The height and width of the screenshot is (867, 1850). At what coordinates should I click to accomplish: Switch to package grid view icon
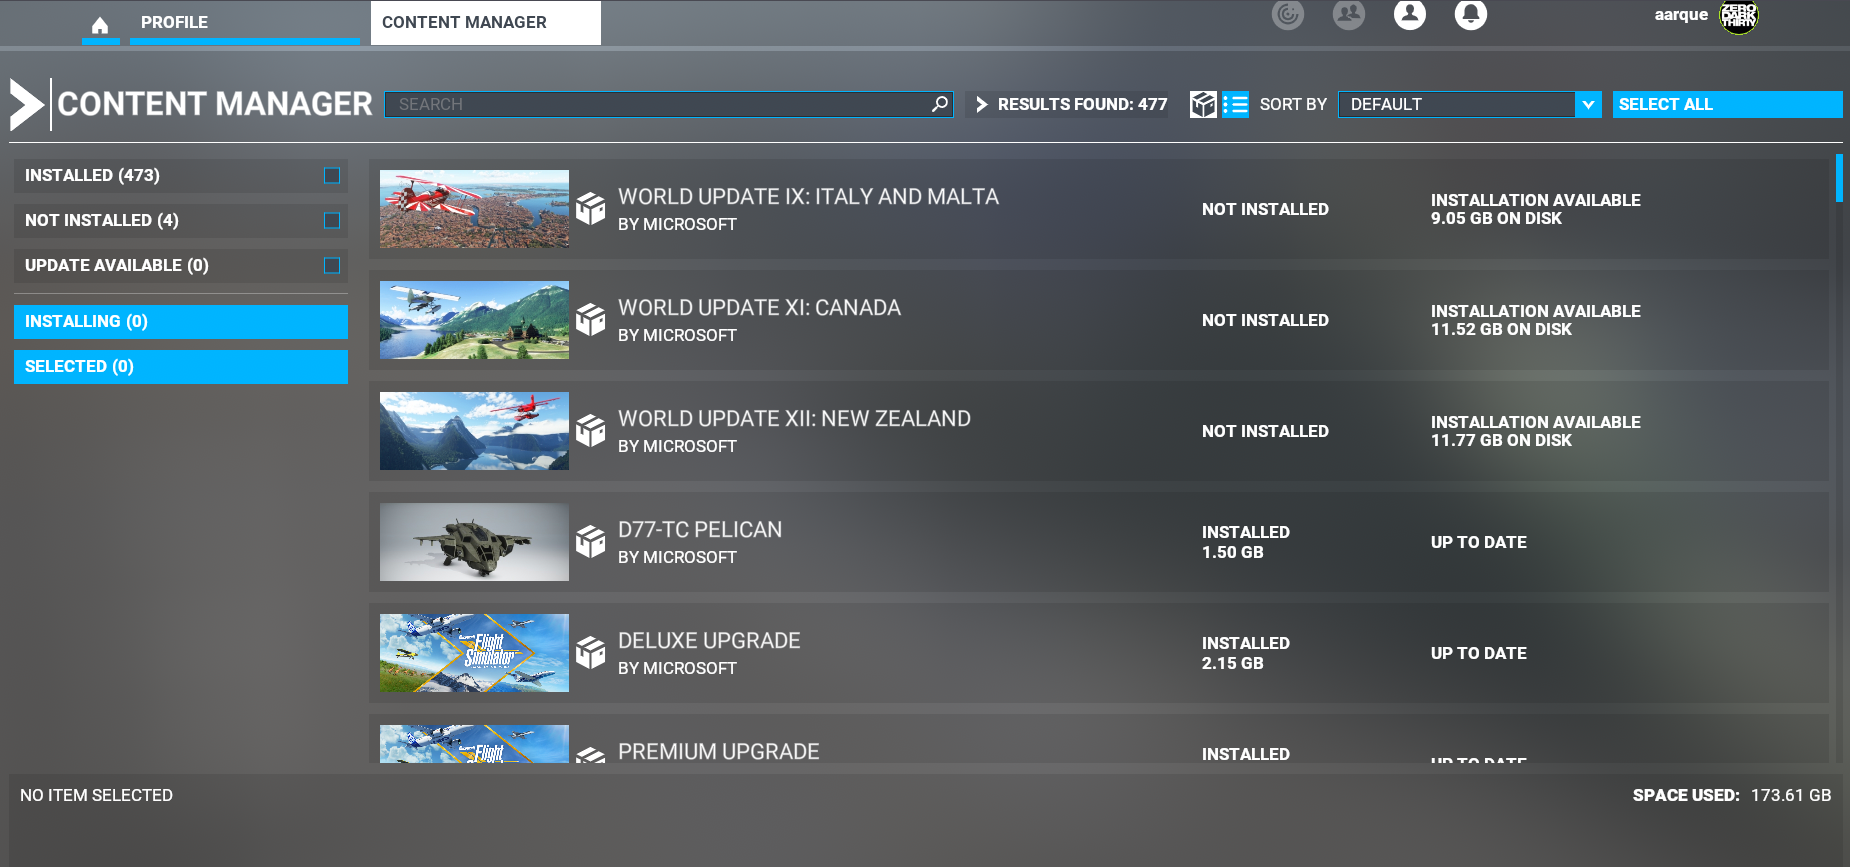1203,104
